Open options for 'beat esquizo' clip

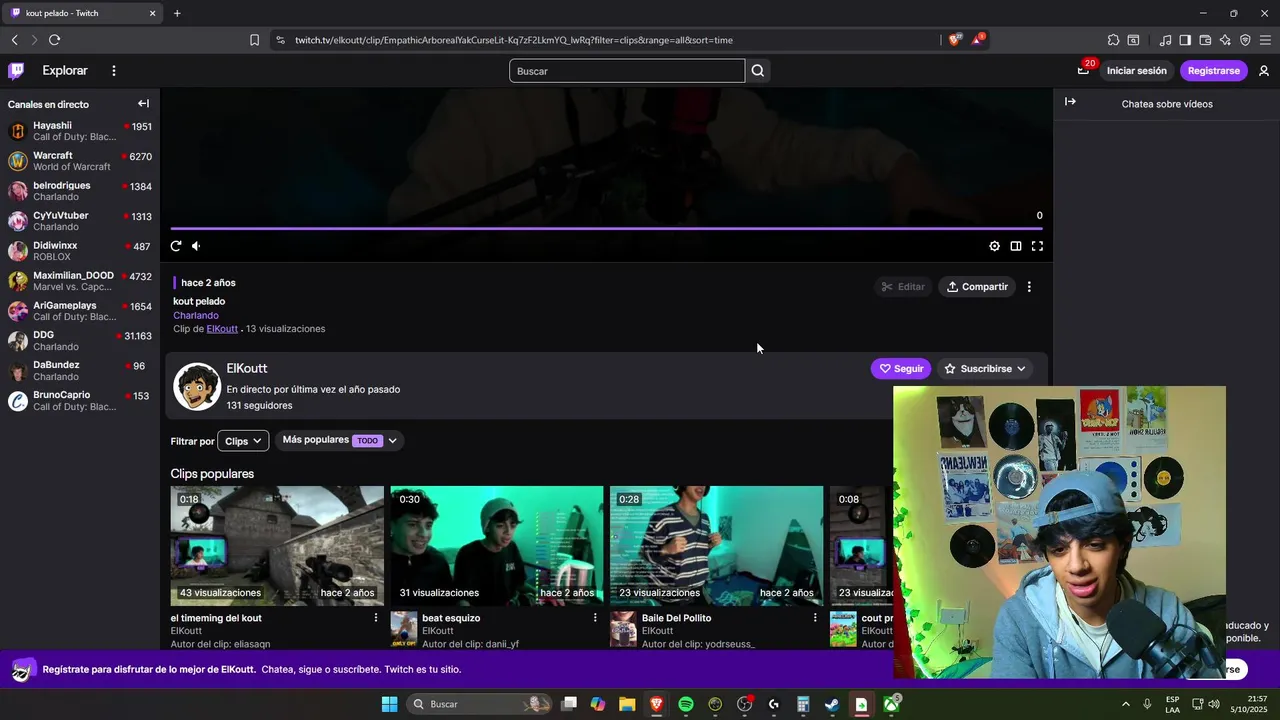click(595, 618)
